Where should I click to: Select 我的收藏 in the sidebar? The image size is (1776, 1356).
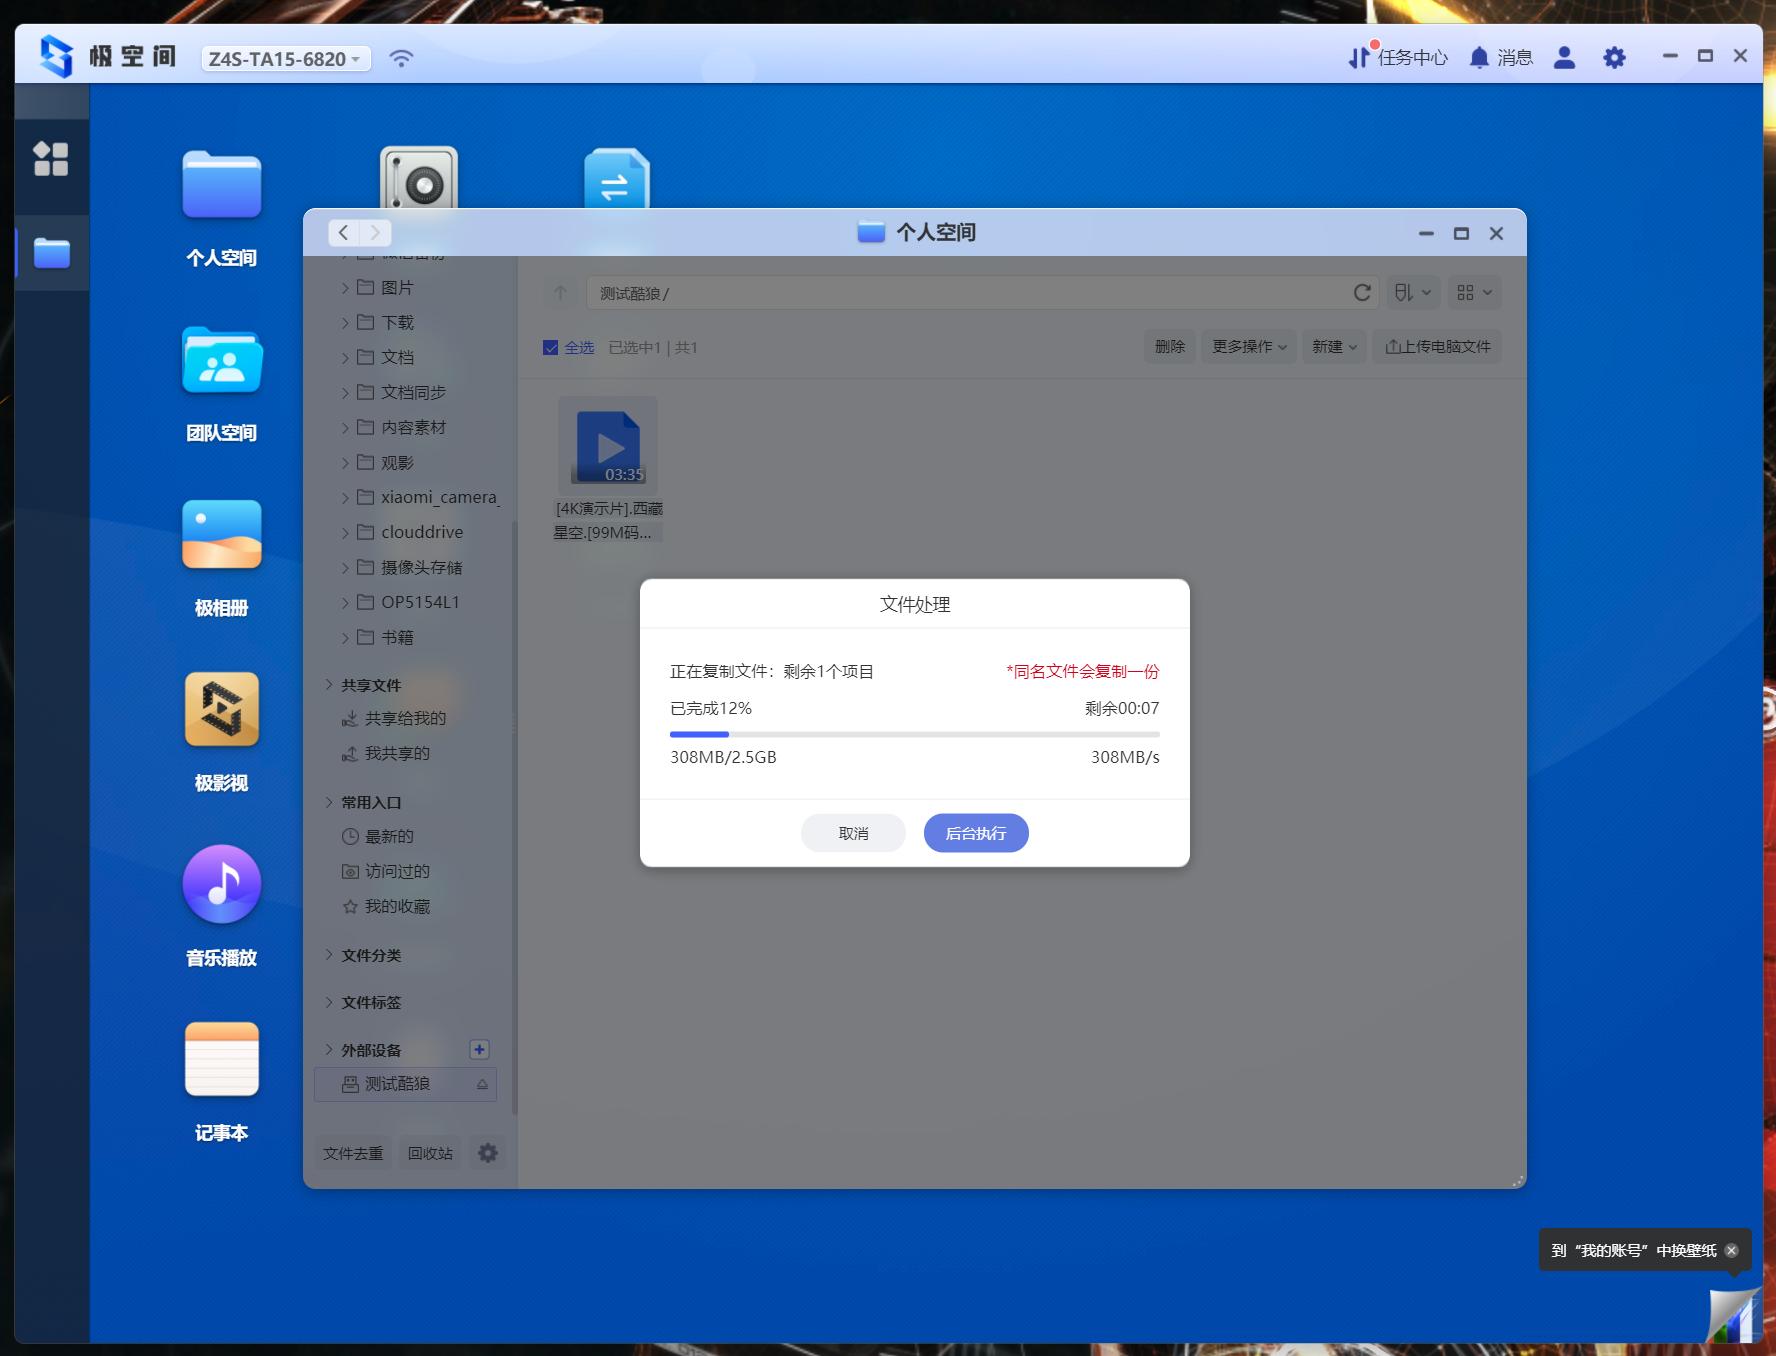[396, 907]
